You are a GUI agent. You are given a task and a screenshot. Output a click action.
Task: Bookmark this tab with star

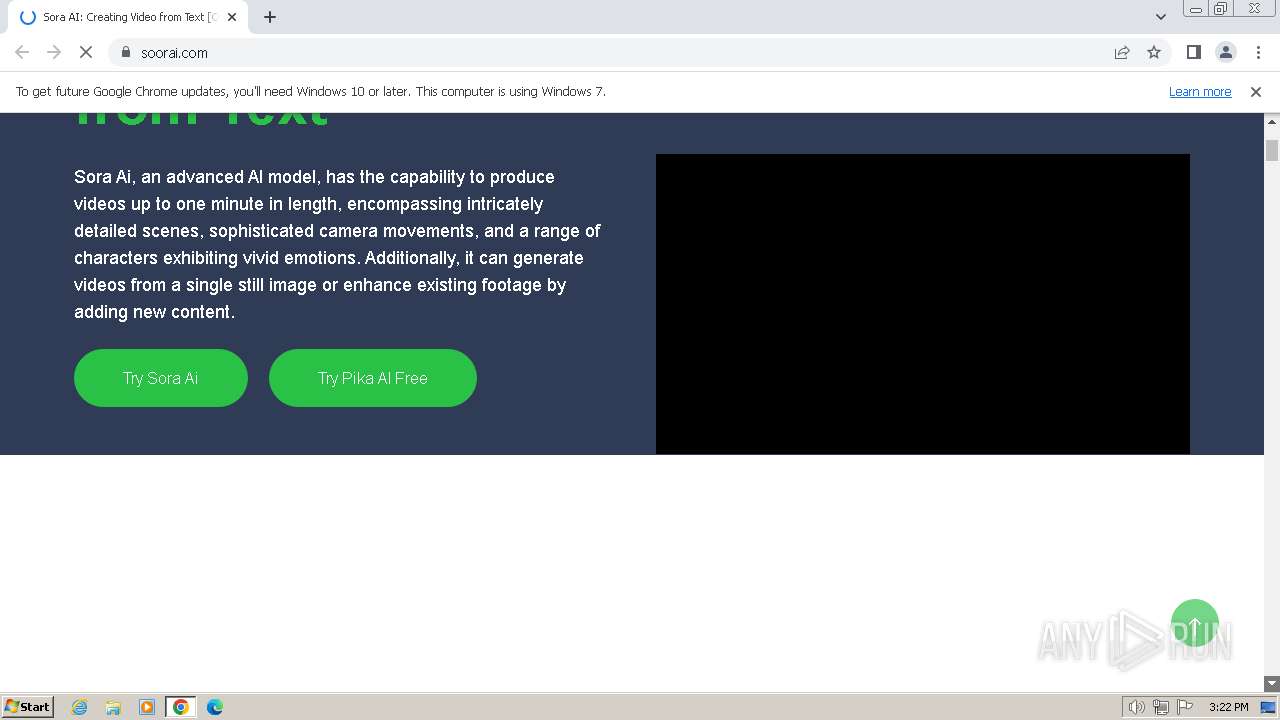click(1154, 52)
